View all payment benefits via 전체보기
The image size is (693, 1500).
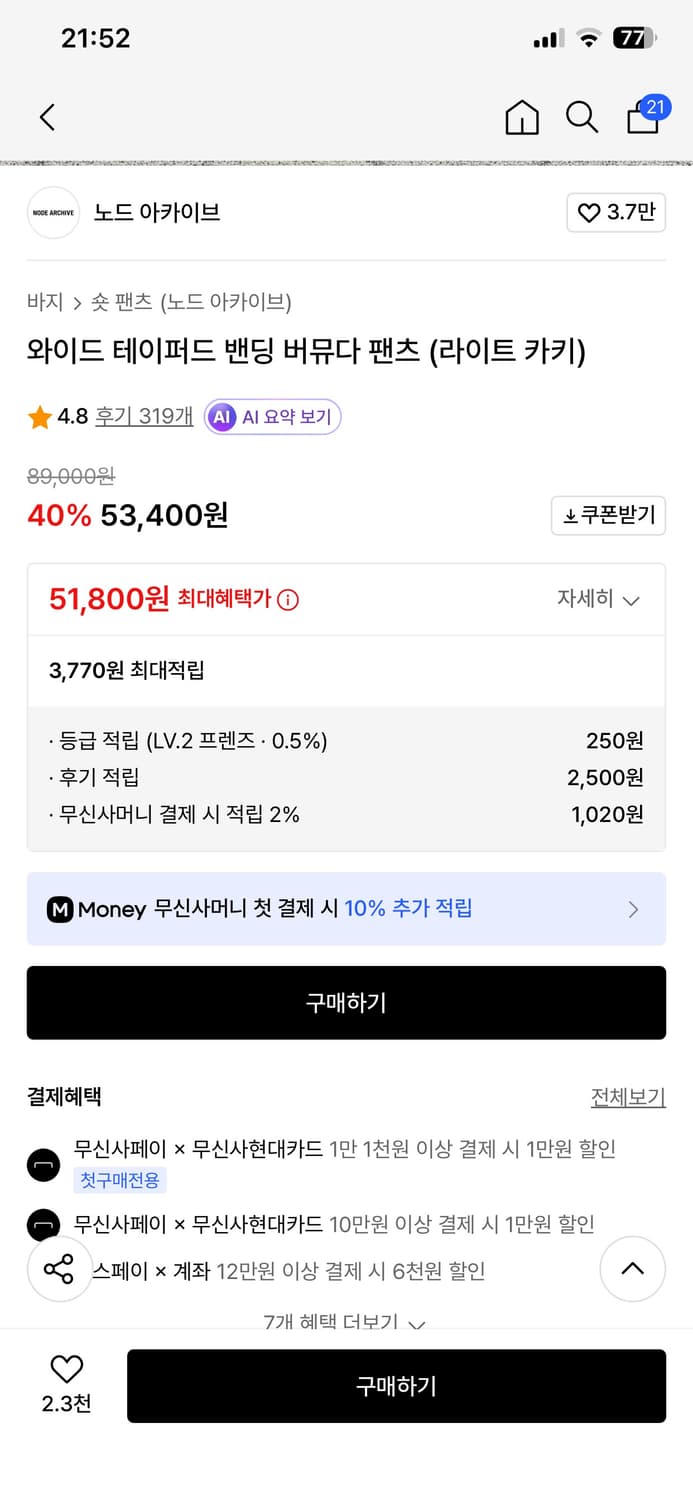tap(629, 1097)
